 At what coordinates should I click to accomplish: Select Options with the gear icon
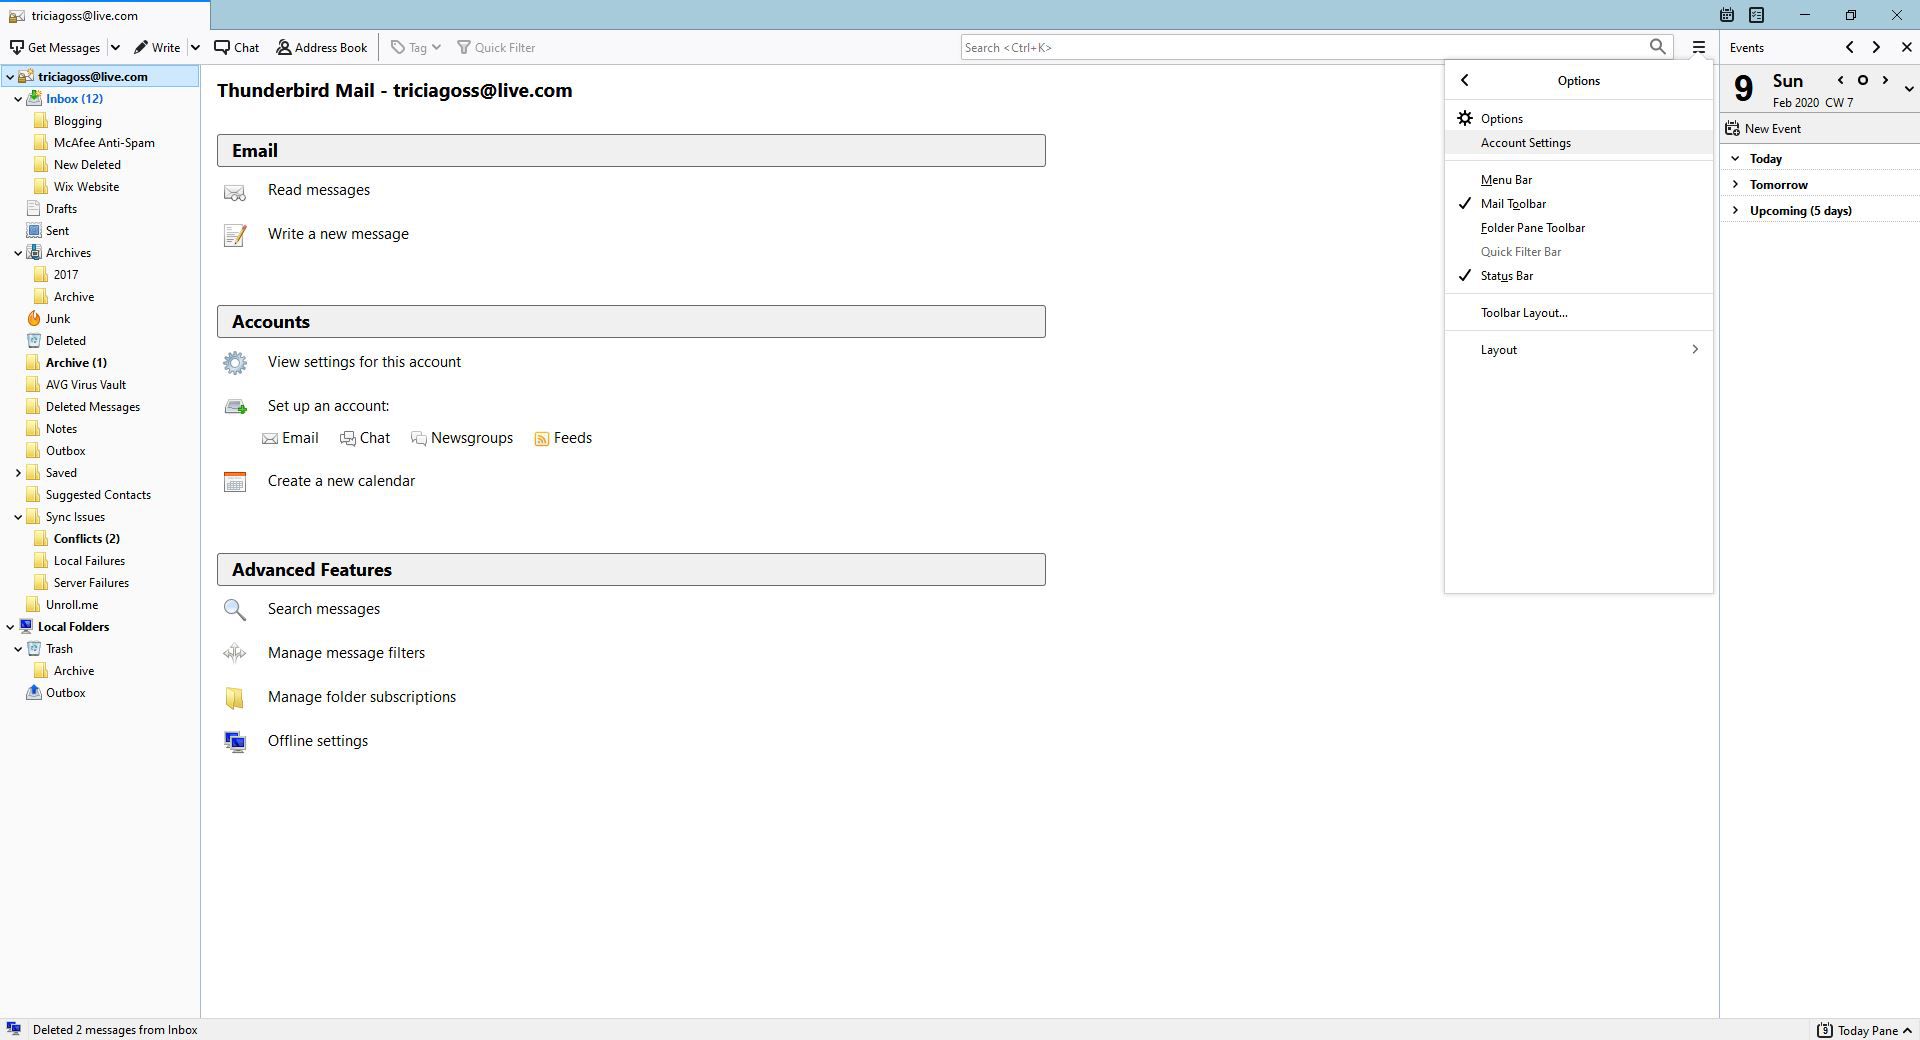[1578, 118]
